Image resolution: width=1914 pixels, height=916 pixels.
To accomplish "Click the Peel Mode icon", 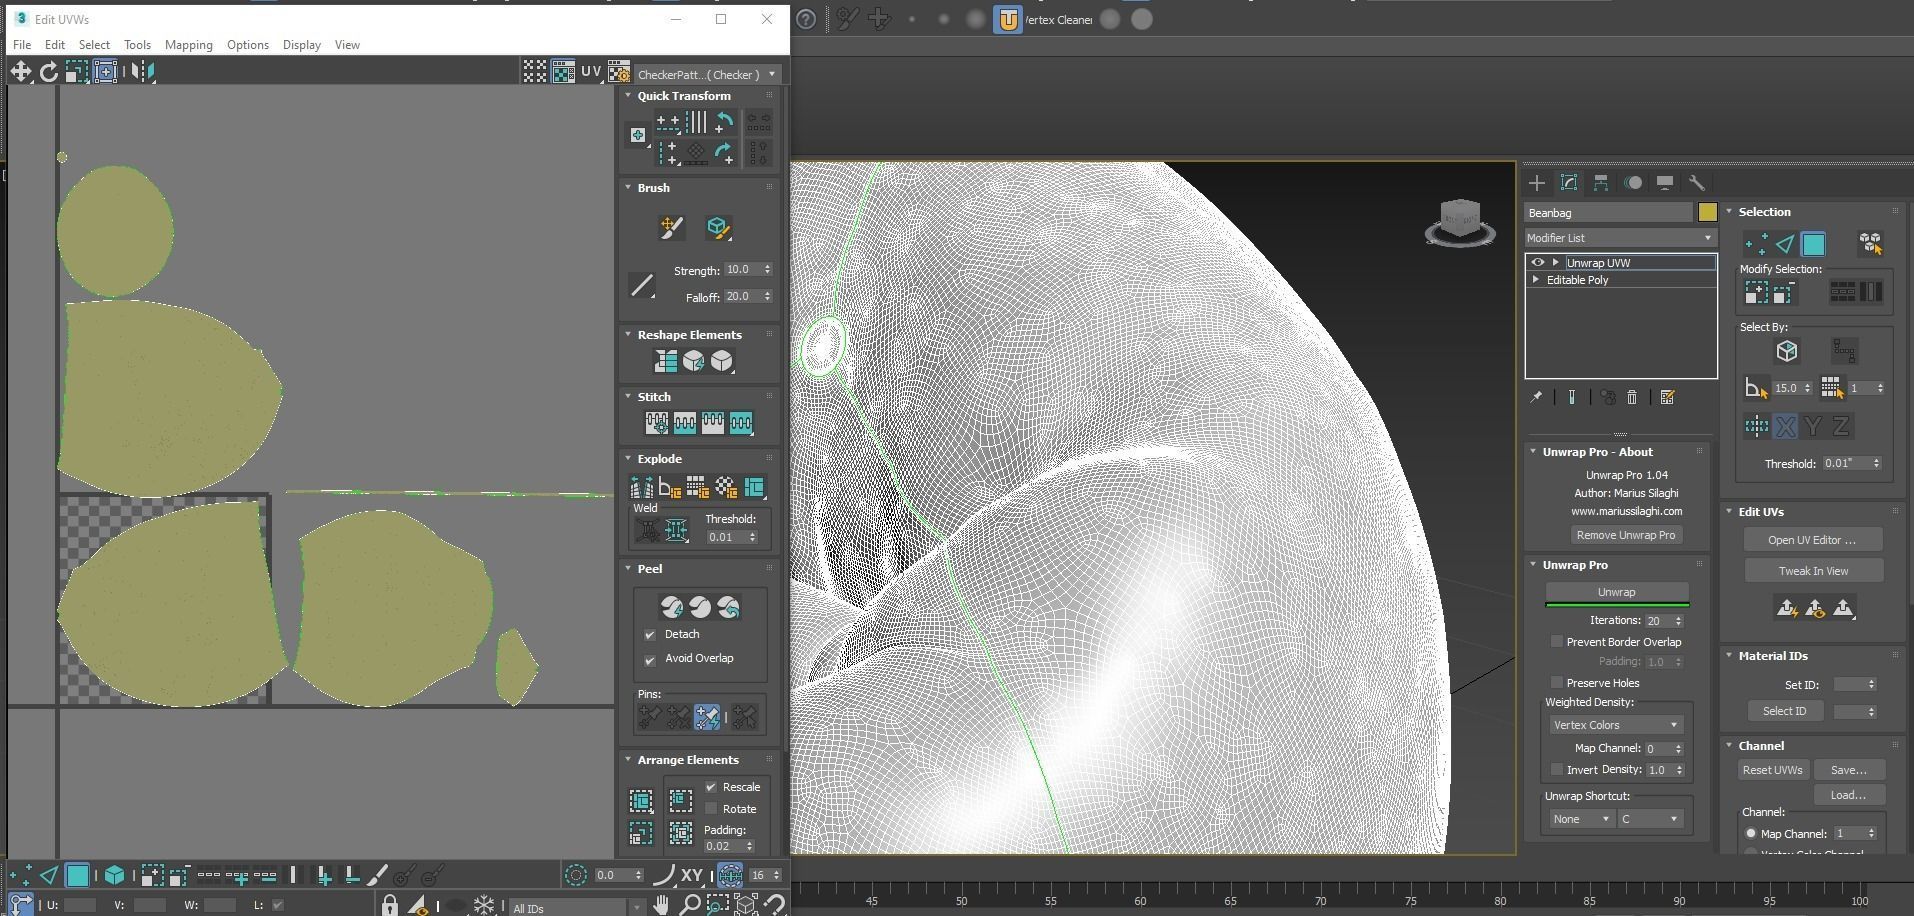I will pyautogui.click(x=700, y=607).
